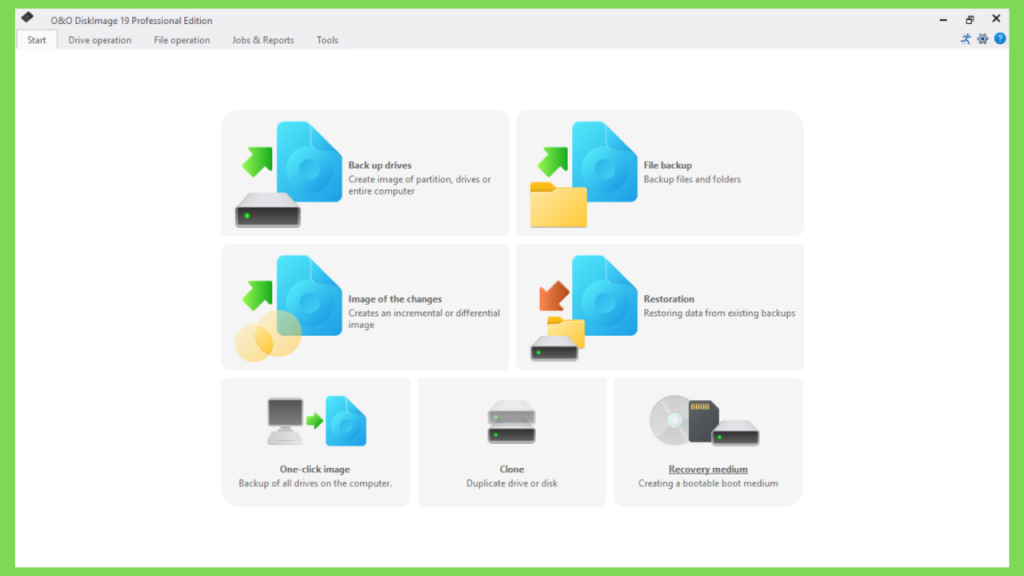Click the running figure express view icon

pyautogui.click(x=965, y=39)
